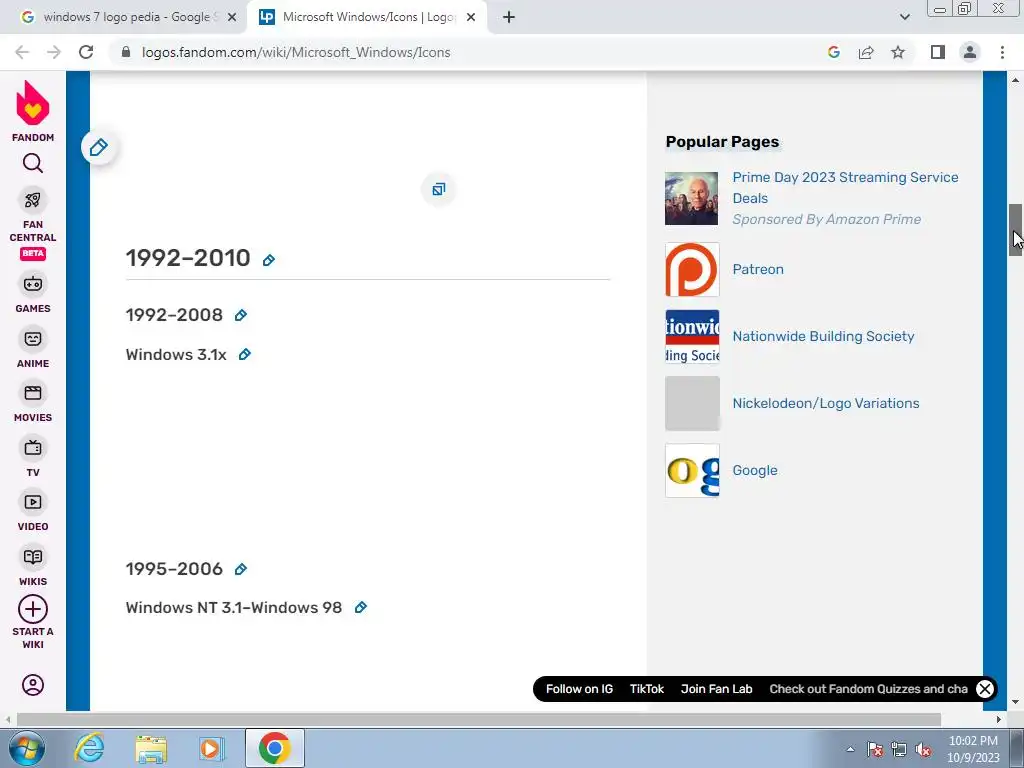The height and width of the screenshot is (768, 1024).
Task: Open Windows Media Player from the taskbar
Action: 212,749
